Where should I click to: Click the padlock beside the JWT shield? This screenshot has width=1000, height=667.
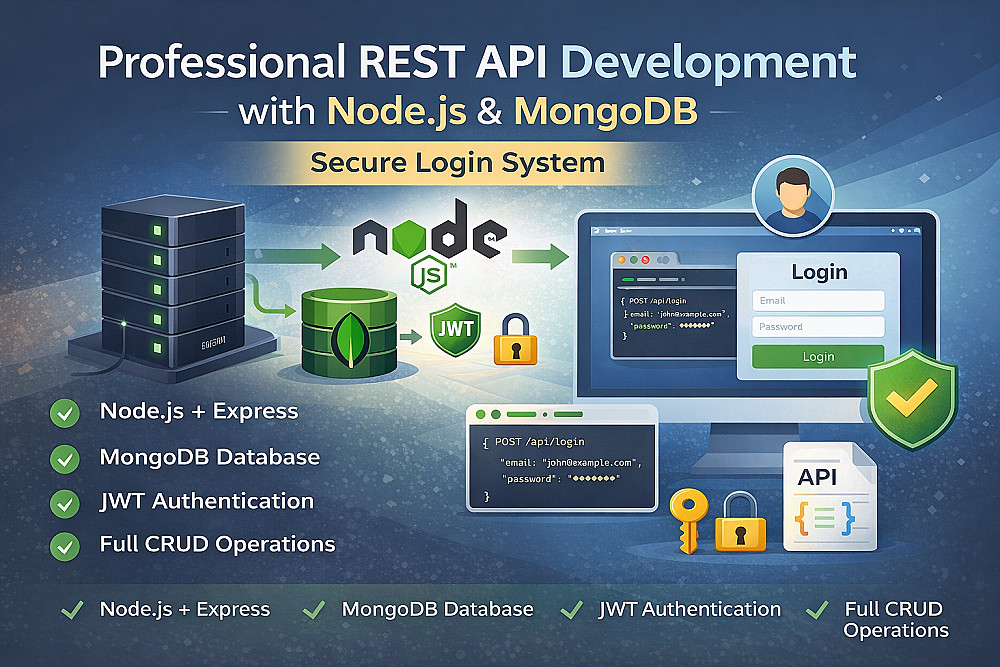[515, 339]
